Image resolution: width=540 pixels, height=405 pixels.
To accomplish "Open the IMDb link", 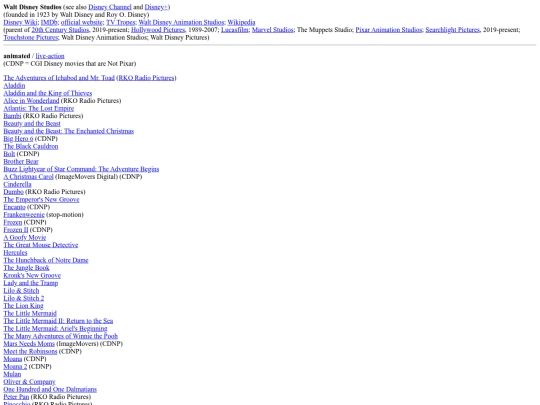I will click(x=49, y=22).
